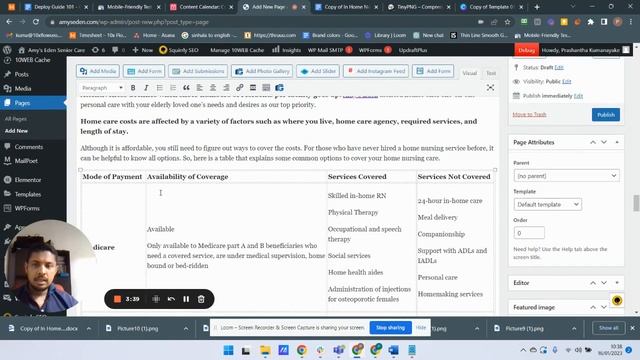Click the Order input field

point(529,233)
